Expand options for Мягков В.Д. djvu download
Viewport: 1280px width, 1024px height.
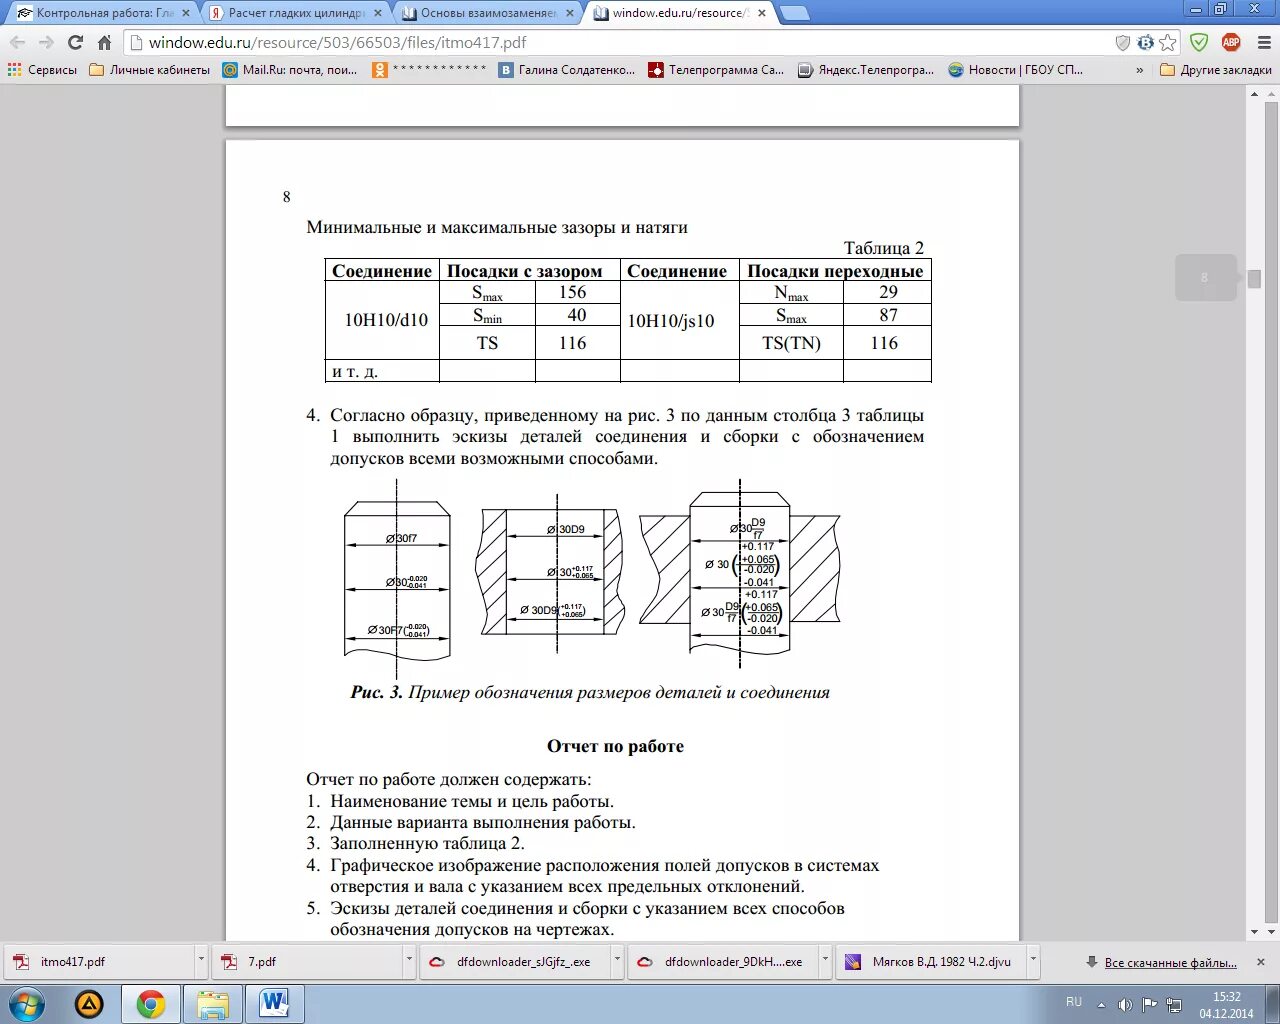1033,962
